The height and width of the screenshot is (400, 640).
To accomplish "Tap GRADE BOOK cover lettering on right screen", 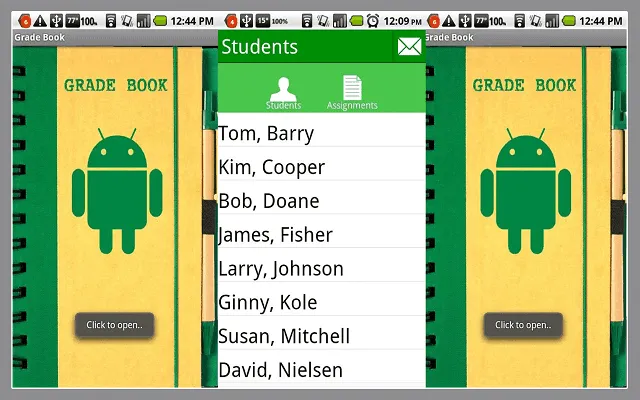I will pyautogui.click(x=524, y=85).
